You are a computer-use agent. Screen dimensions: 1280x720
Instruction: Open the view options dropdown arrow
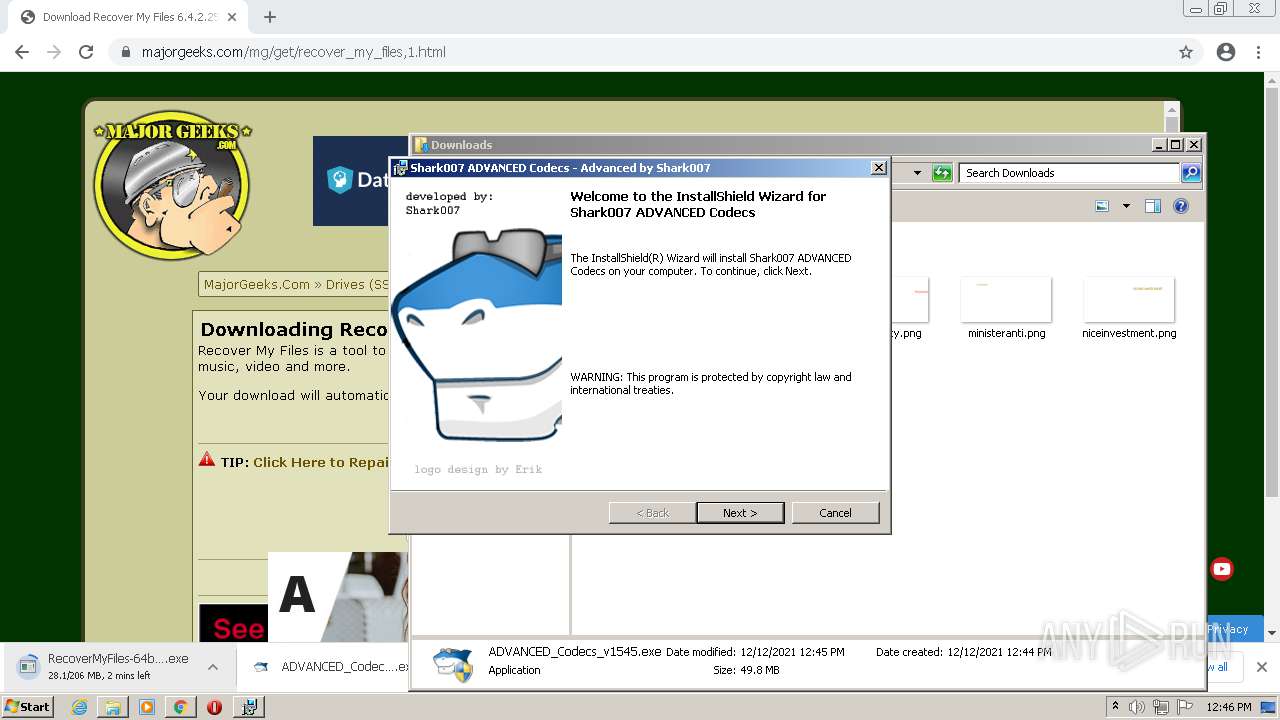[1126, 206]
